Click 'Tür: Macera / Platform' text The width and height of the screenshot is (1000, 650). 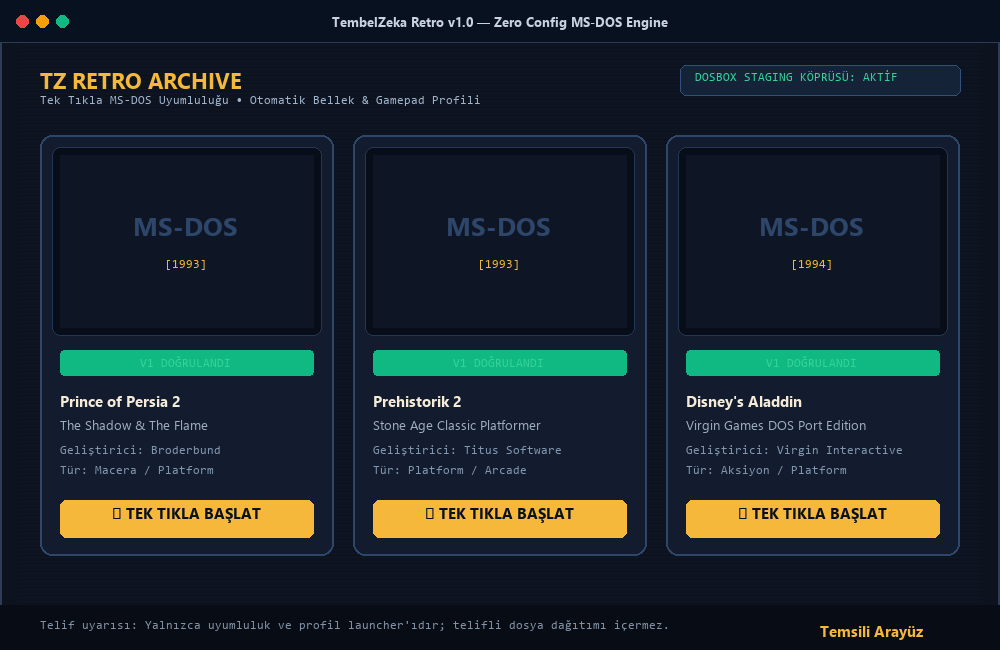[x=137, y=470]
